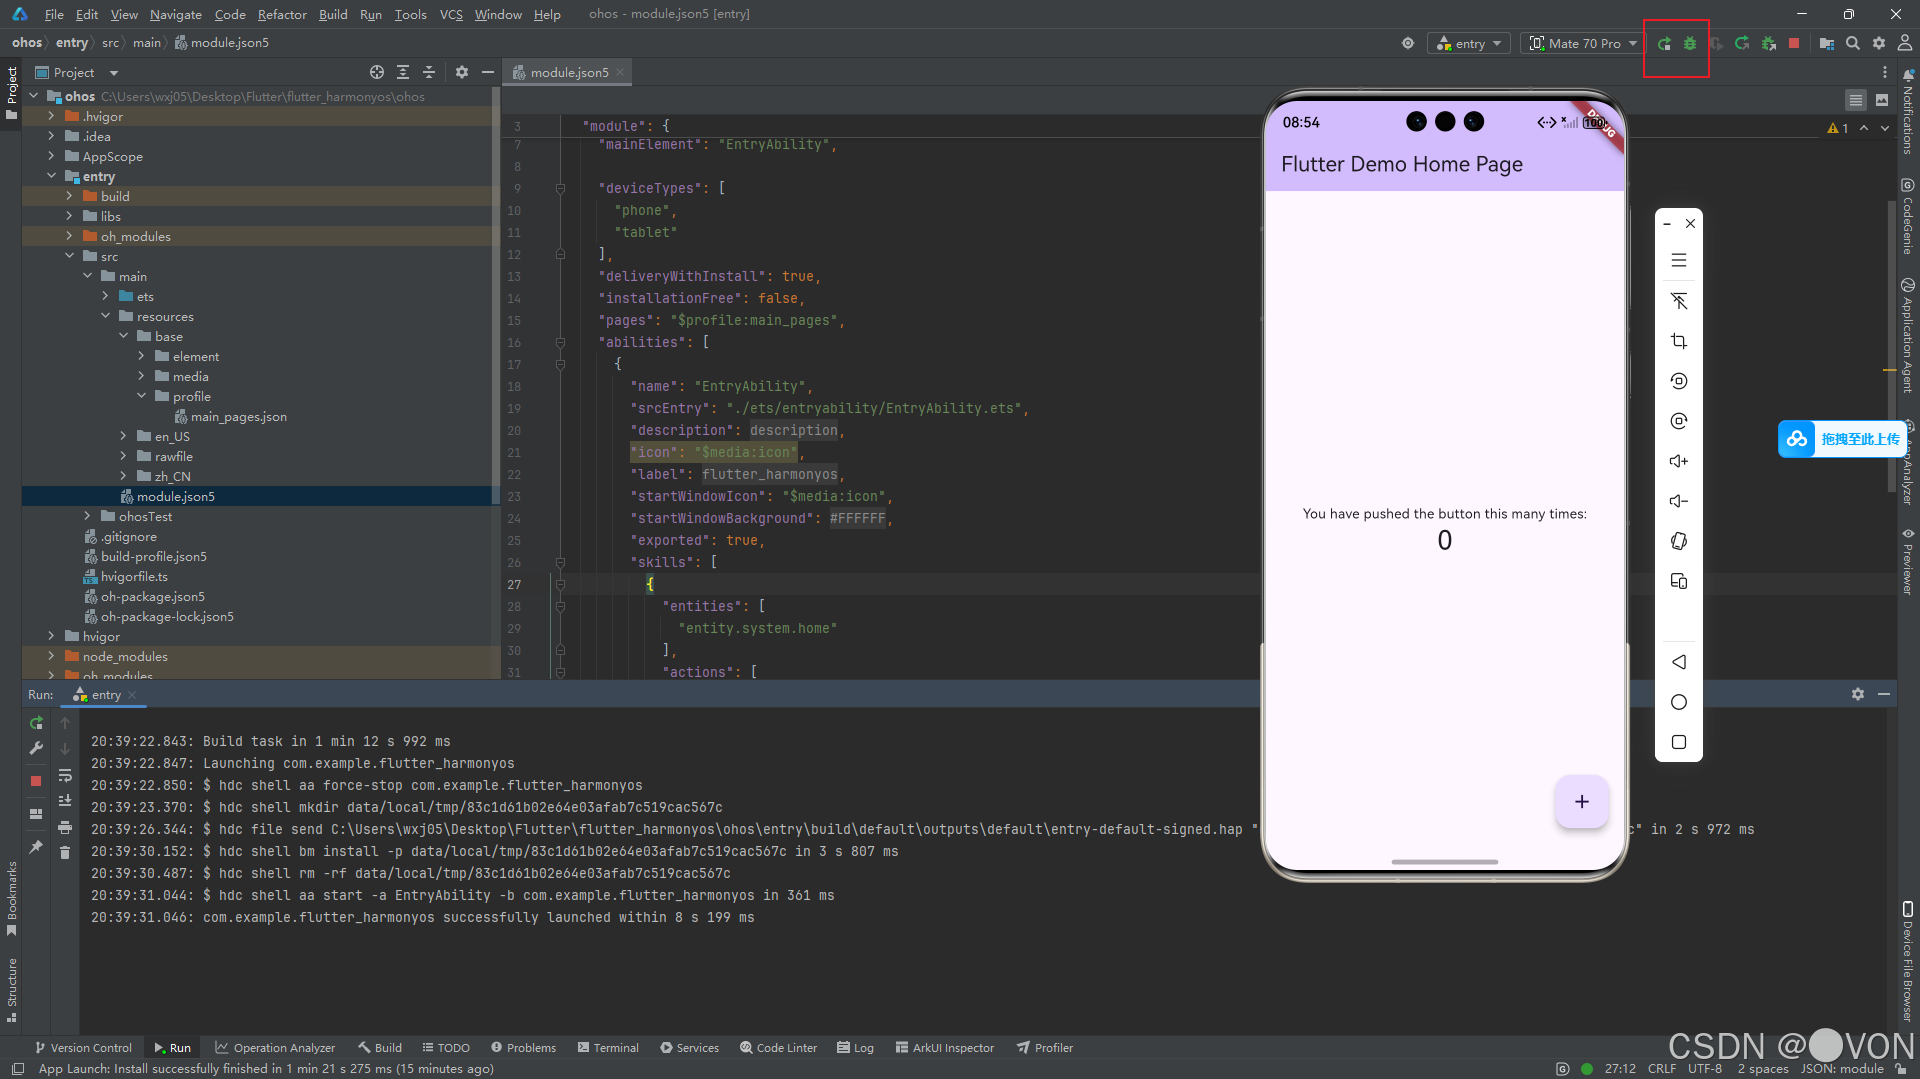This screenshot has width=1920, height=1079.
Task: Expand the hvigor folder in project tree
Action: pyautogui.click(x=51, y=636)
